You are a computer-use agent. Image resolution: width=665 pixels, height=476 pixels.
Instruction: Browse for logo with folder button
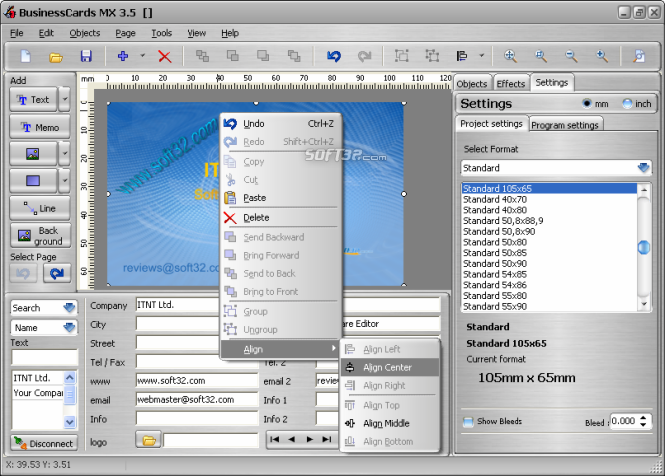click(x=148, y=440)
